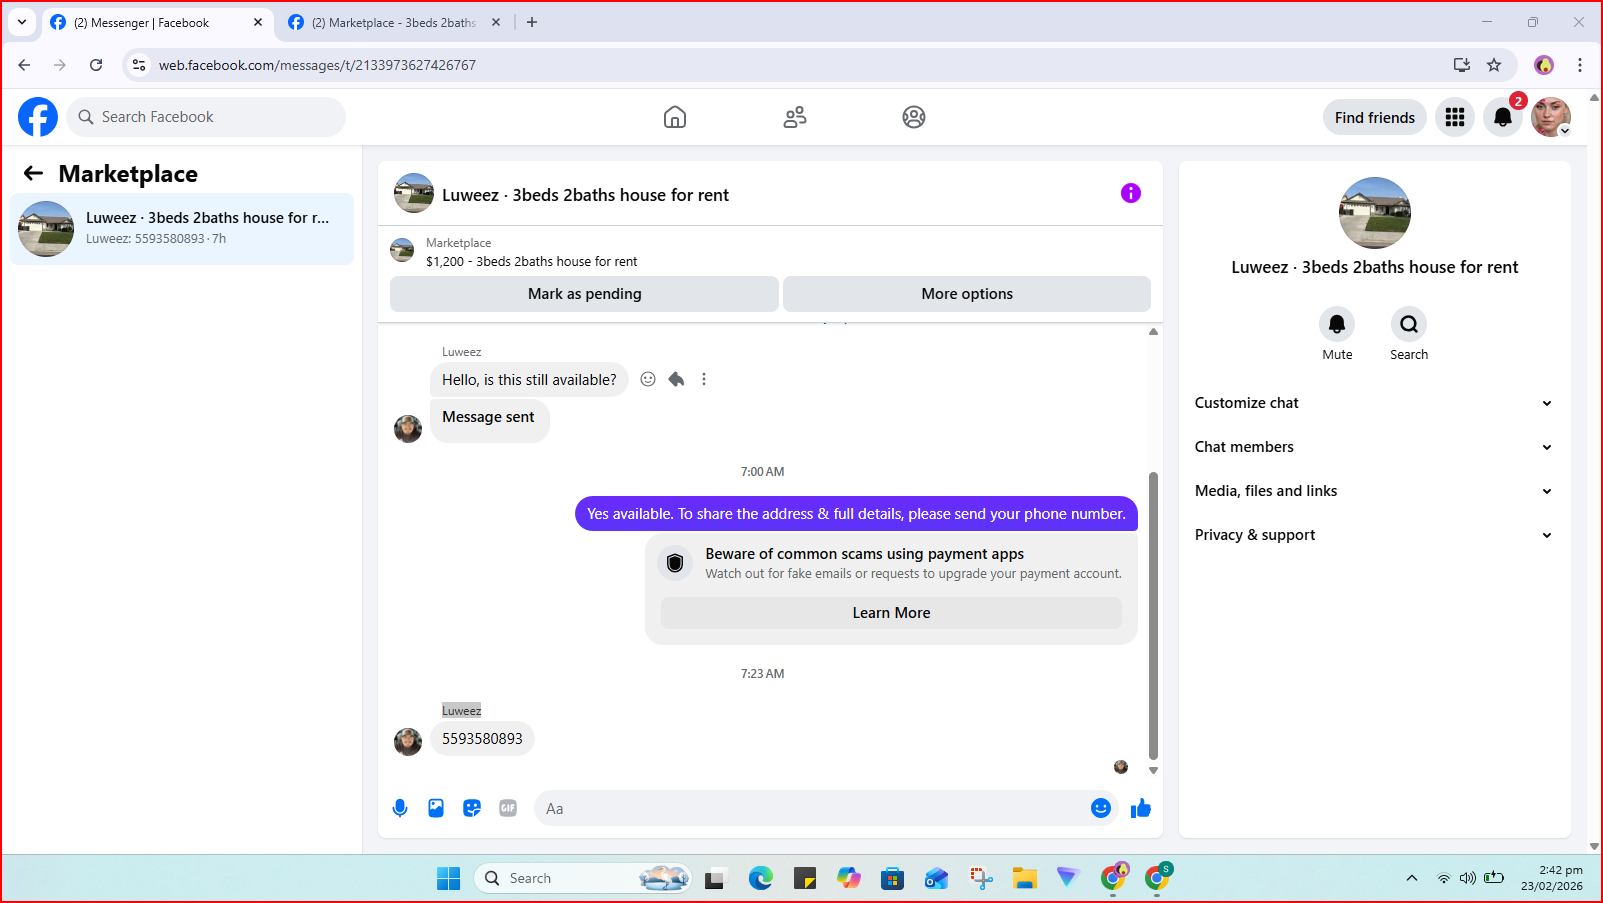1603x903 pixels.
Task: Reload the page in browser
Action: (96, 65)
